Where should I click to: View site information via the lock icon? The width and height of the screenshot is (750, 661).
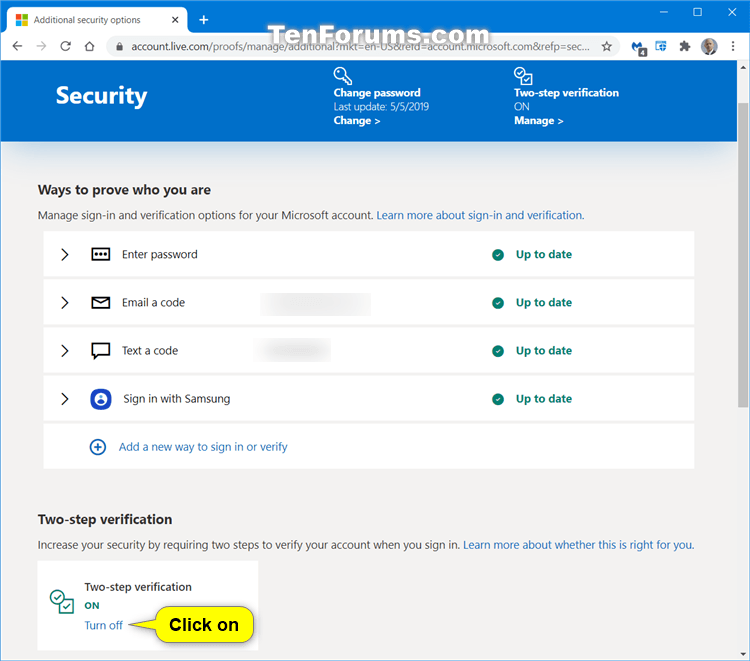(x=120, y=46)
